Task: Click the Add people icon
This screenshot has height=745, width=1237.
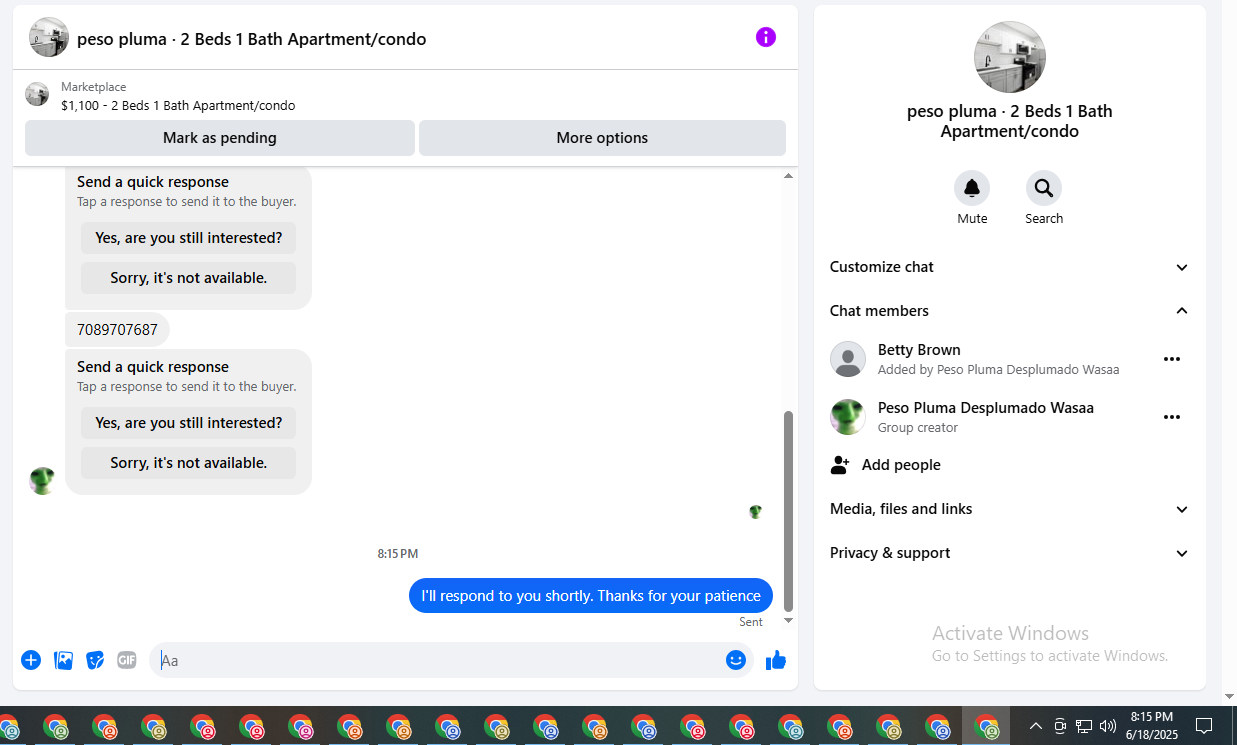Action: tap(840, 465)
